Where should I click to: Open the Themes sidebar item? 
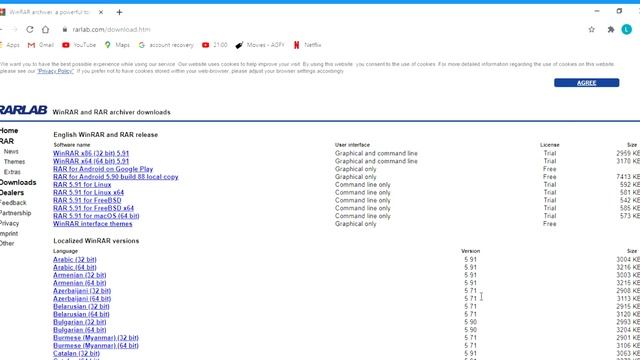(x=14, y=162)
